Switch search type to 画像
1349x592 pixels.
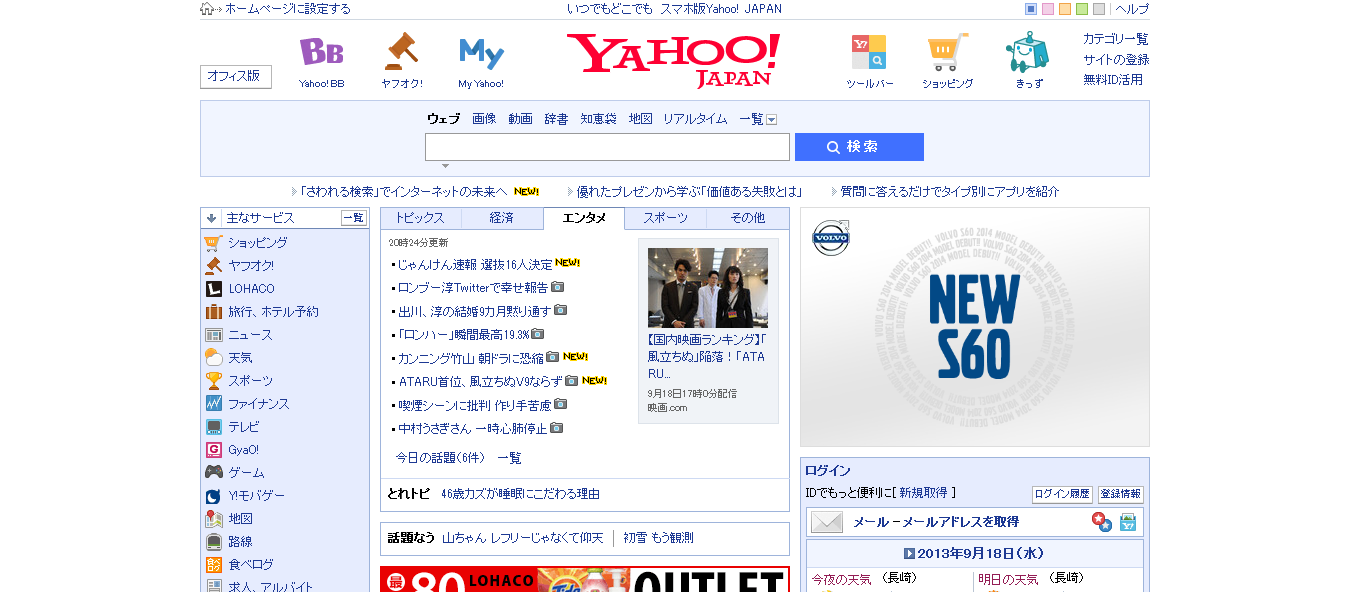tap(484, 119)
